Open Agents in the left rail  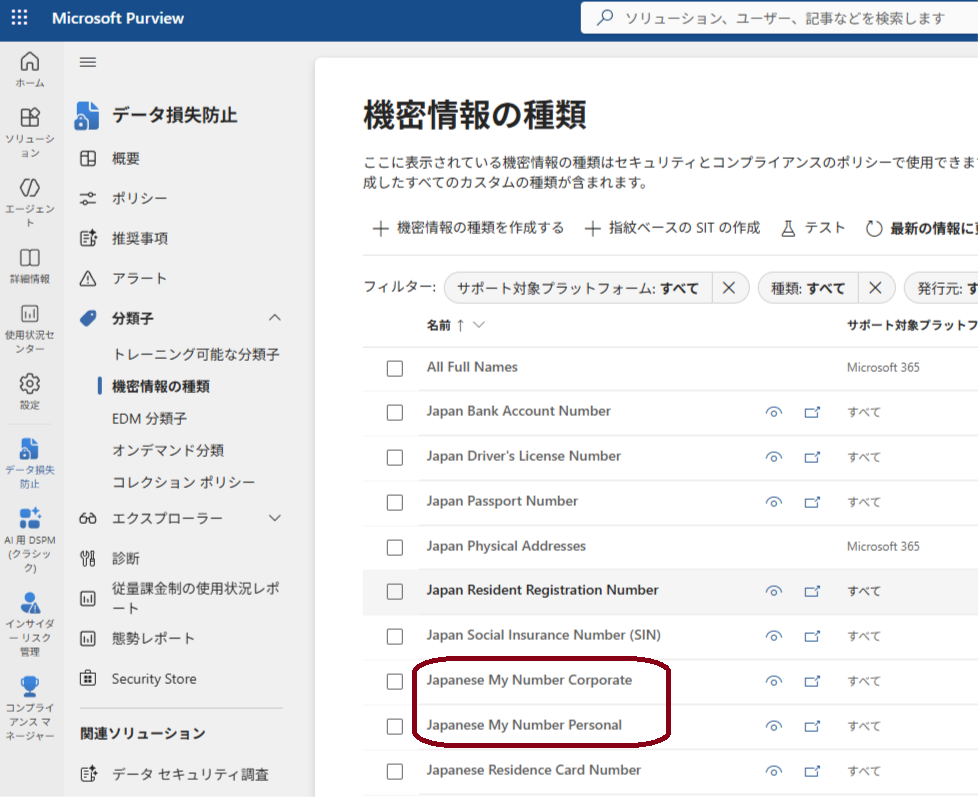point(30,202)
